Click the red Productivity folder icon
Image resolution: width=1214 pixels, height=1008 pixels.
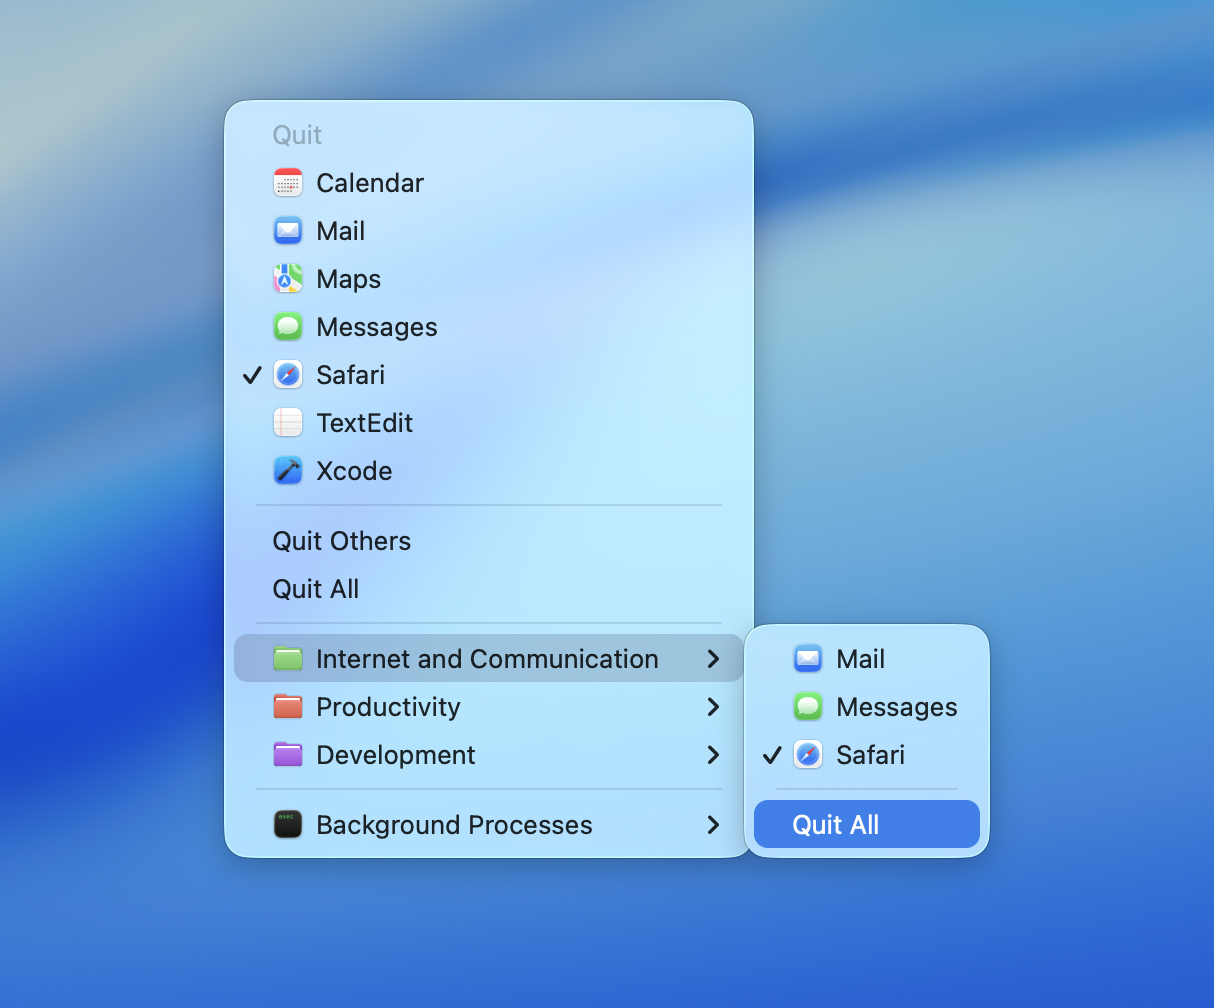pos(288,707)
